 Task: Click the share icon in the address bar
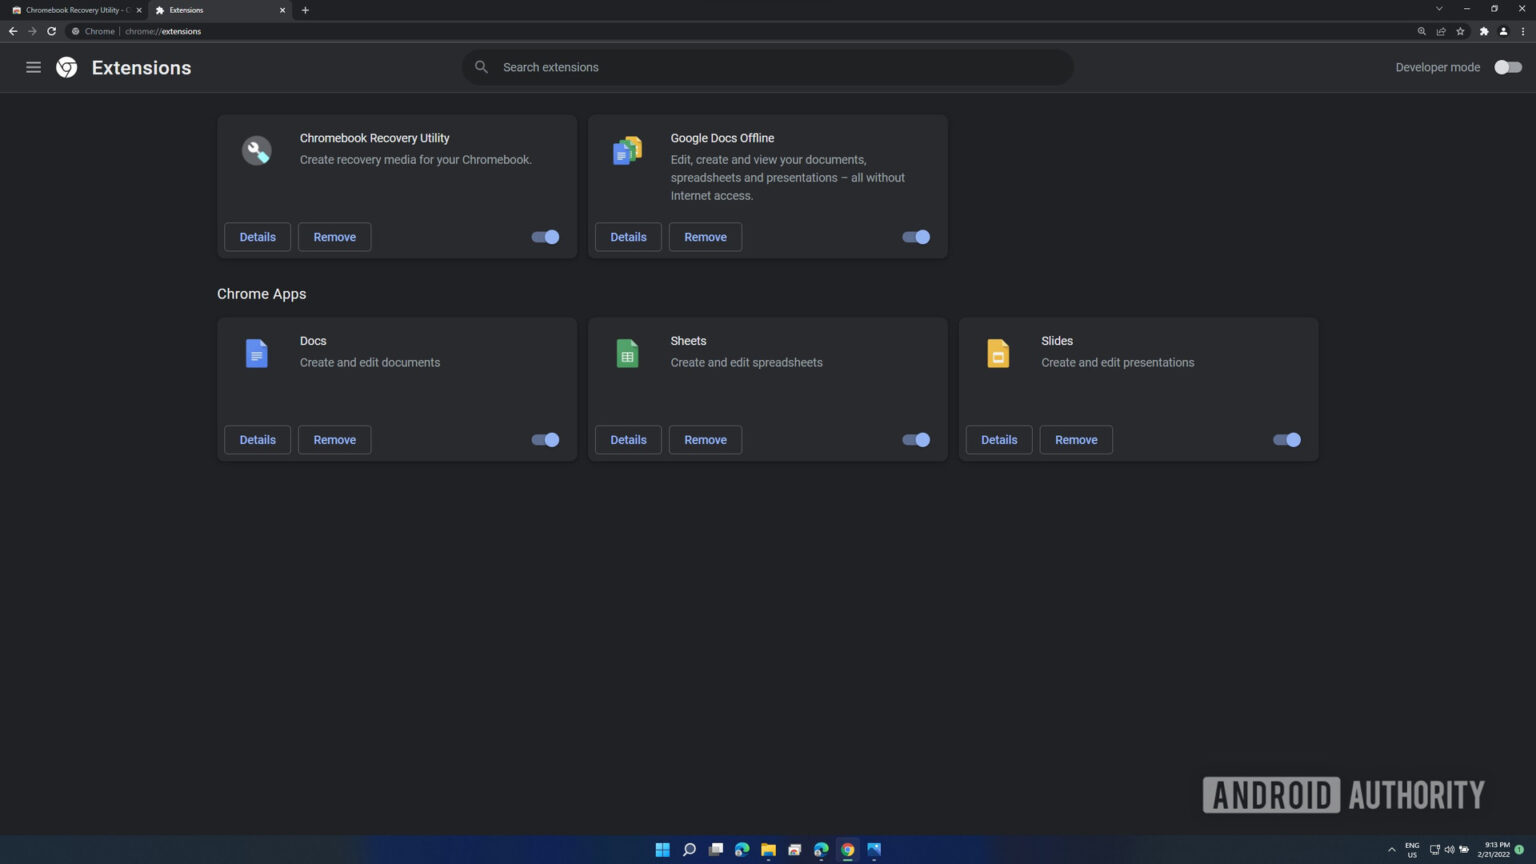(1440, 31)
